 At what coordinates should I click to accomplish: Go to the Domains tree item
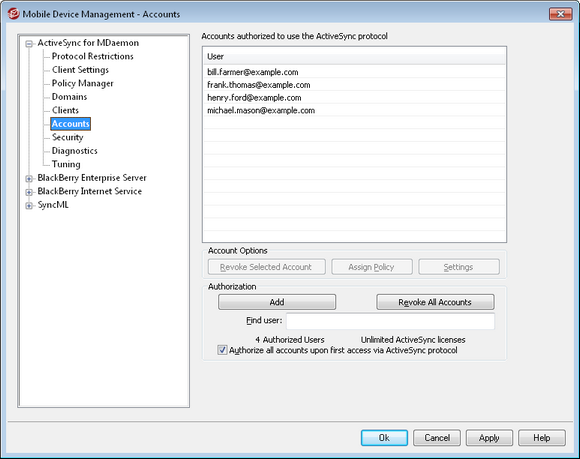(x=70, y=97)
